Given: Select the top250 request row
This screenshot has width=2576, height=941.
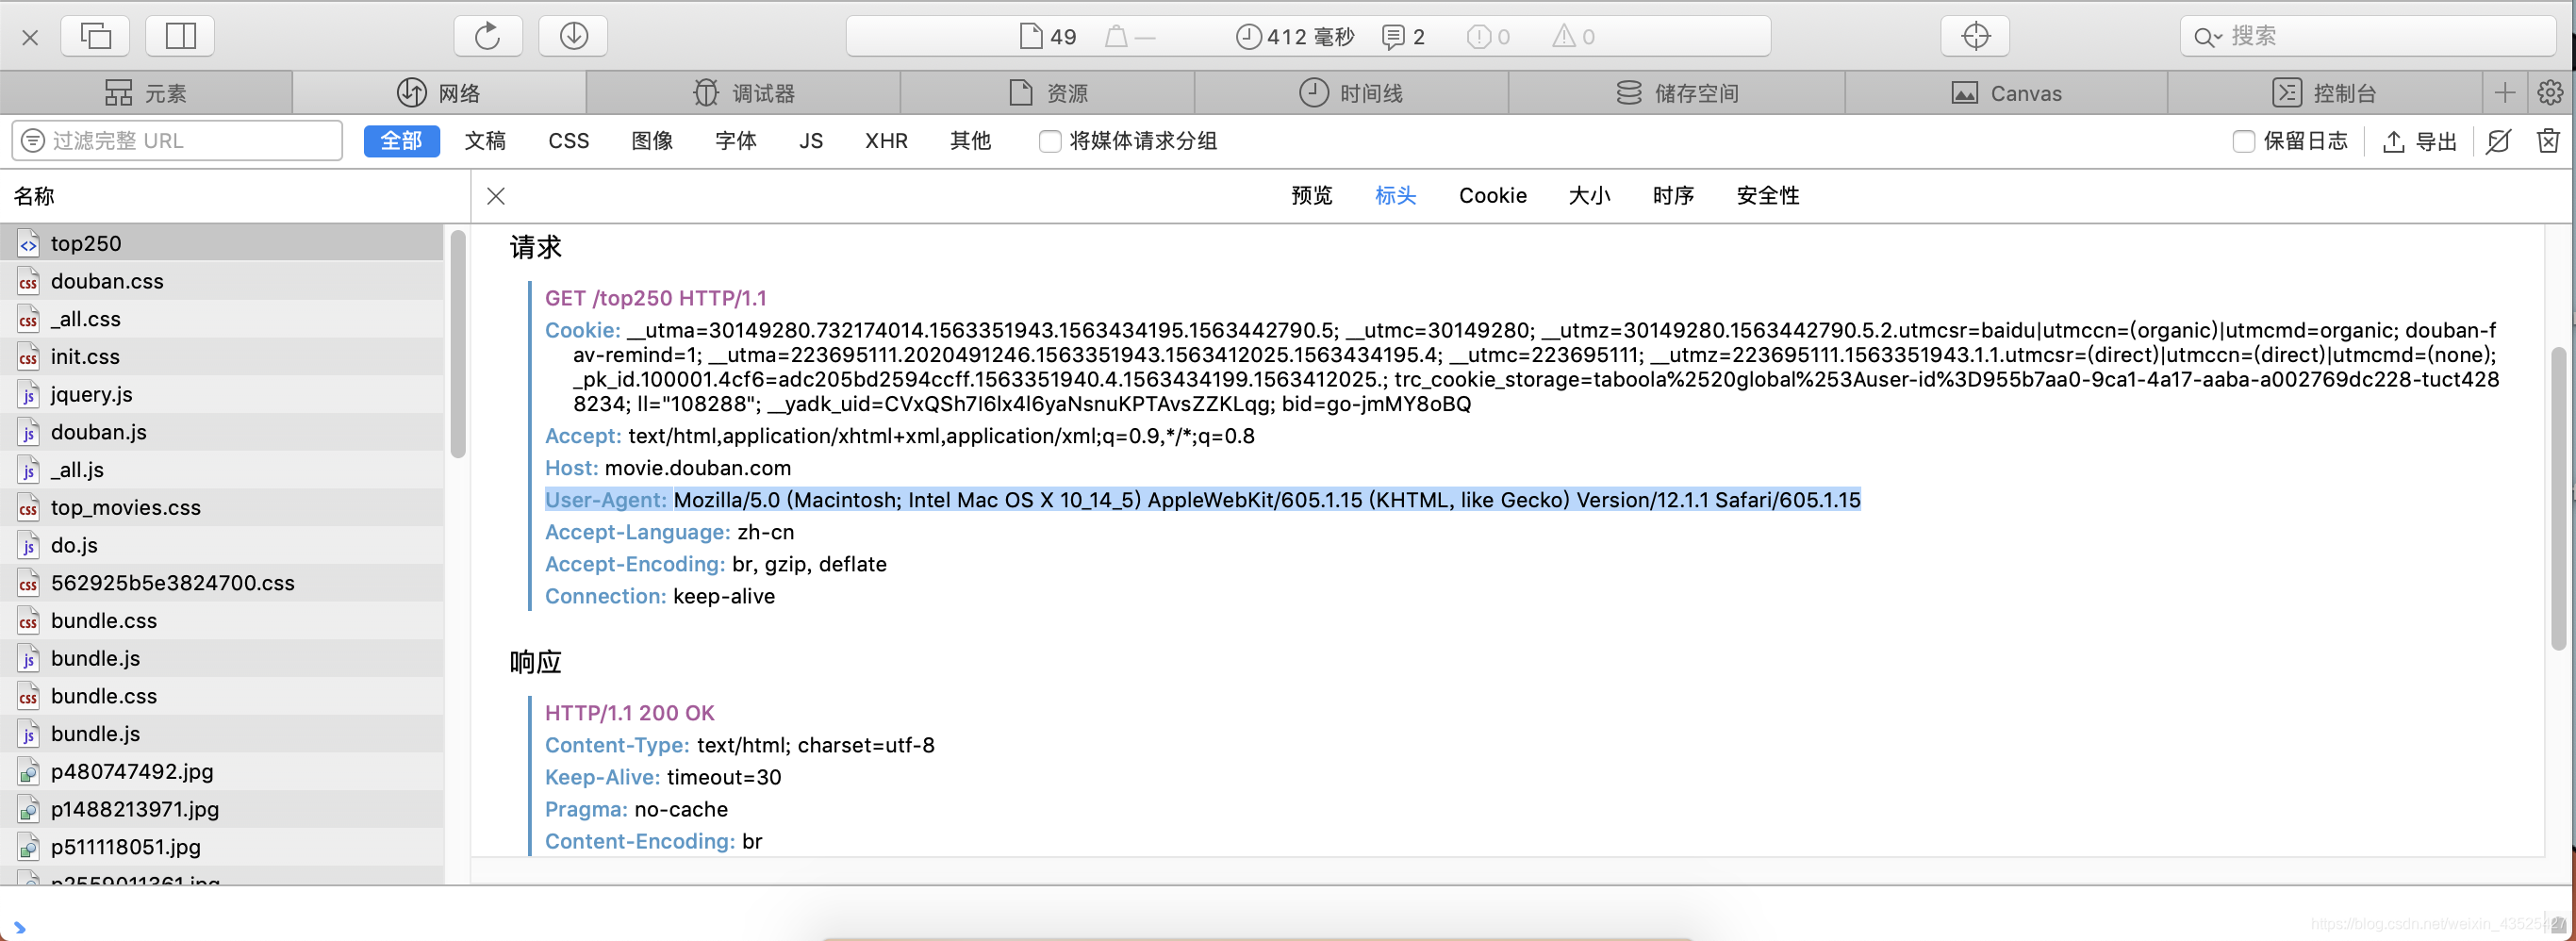Looking at the screenshot, I should click(x=222, y=243).
